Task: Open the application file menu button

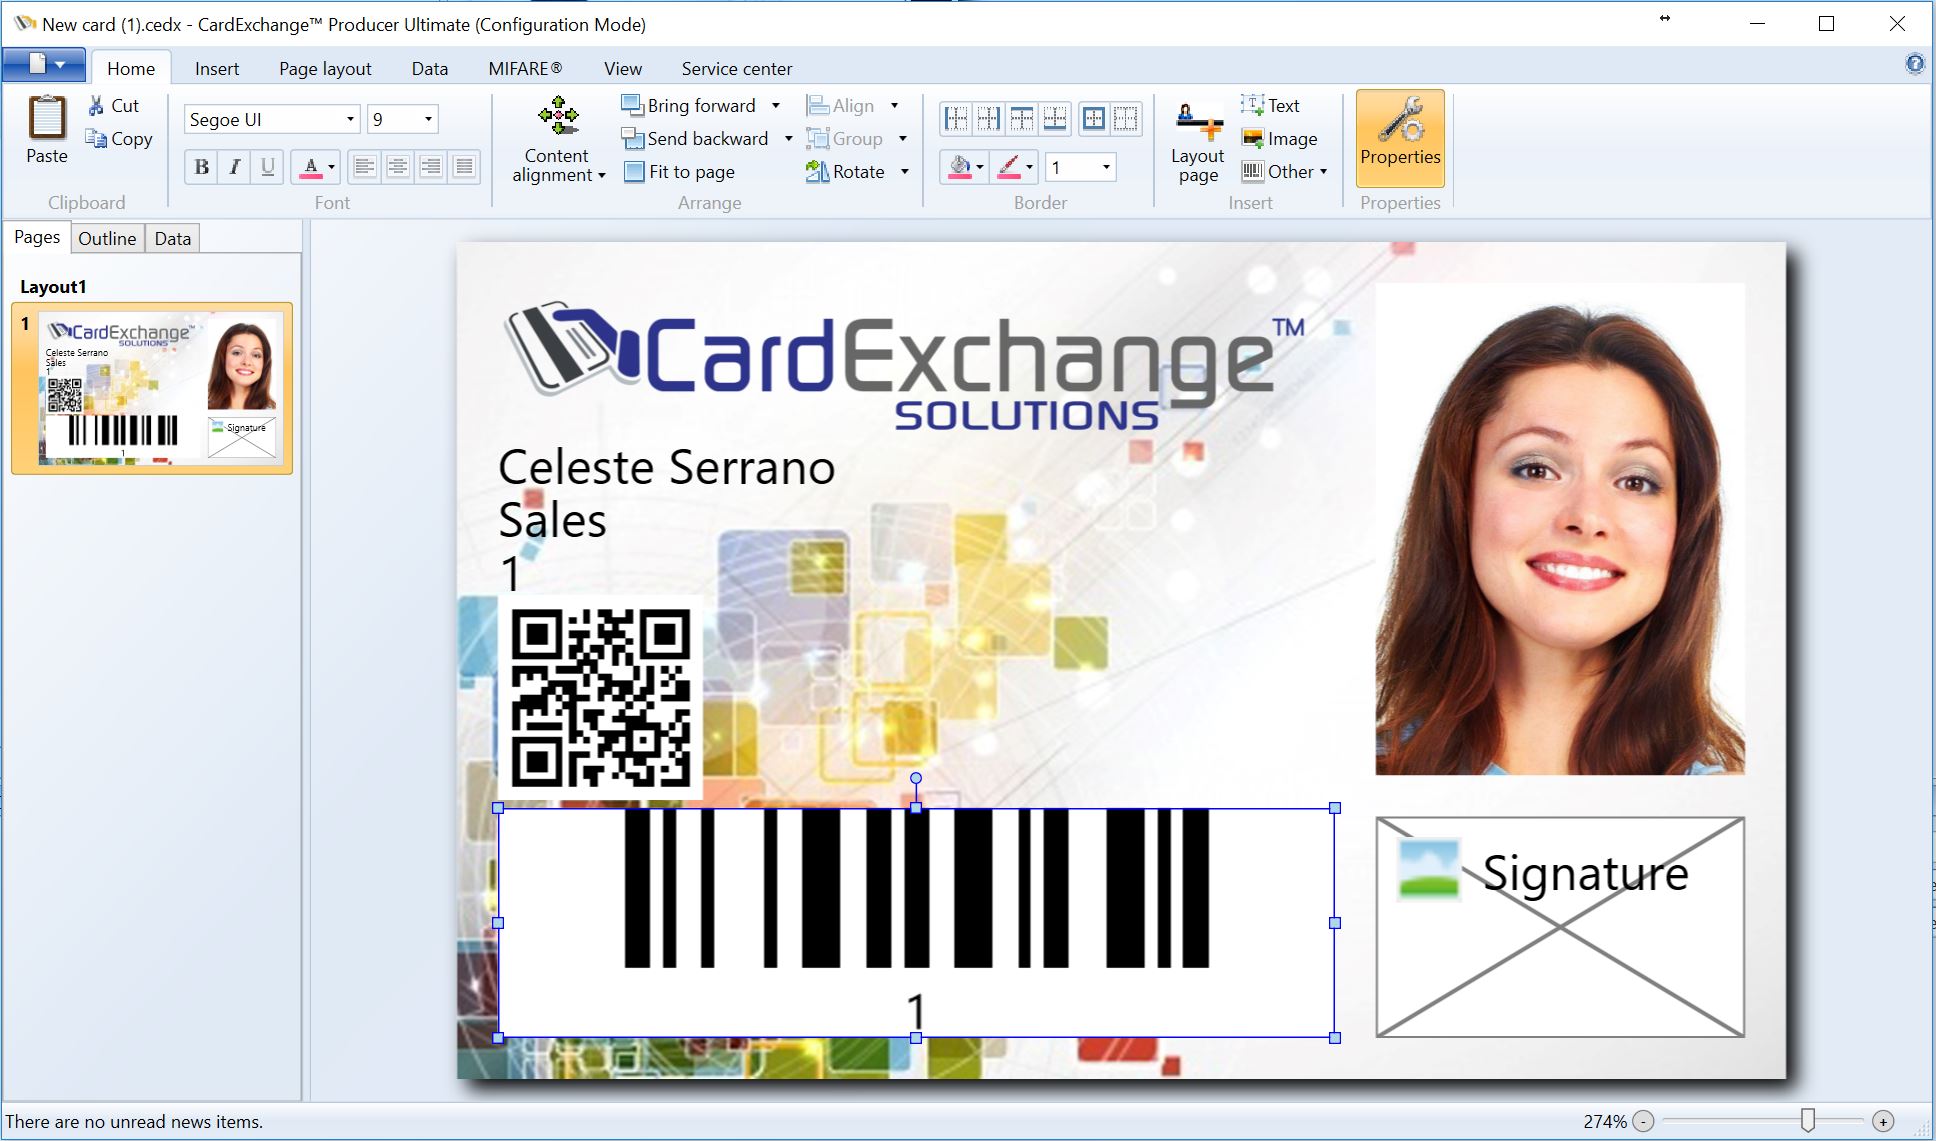Action: (x=45, y=65)
